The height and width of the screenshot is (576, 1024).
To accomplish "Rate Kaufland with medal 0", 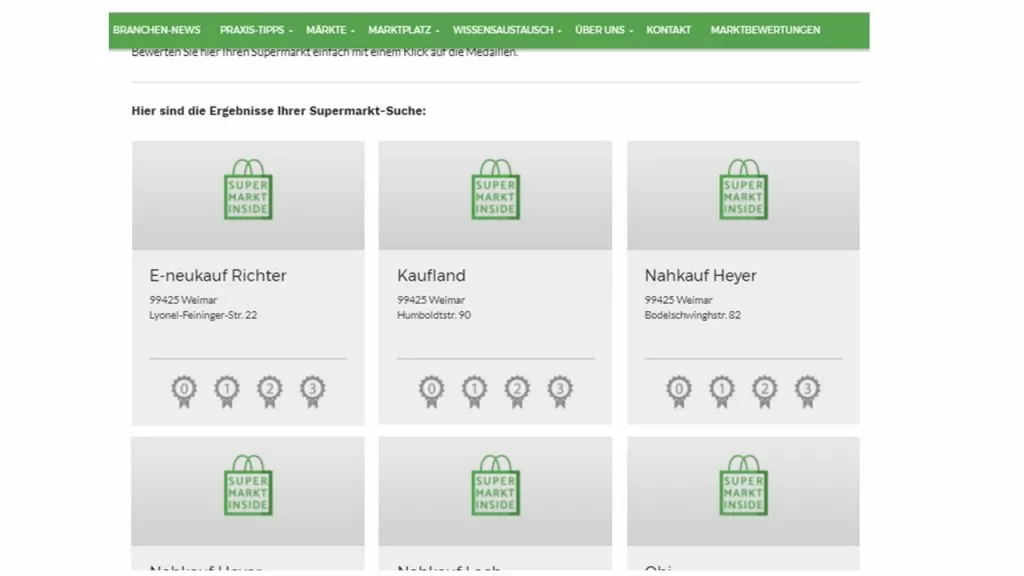I will click(432, 391).
